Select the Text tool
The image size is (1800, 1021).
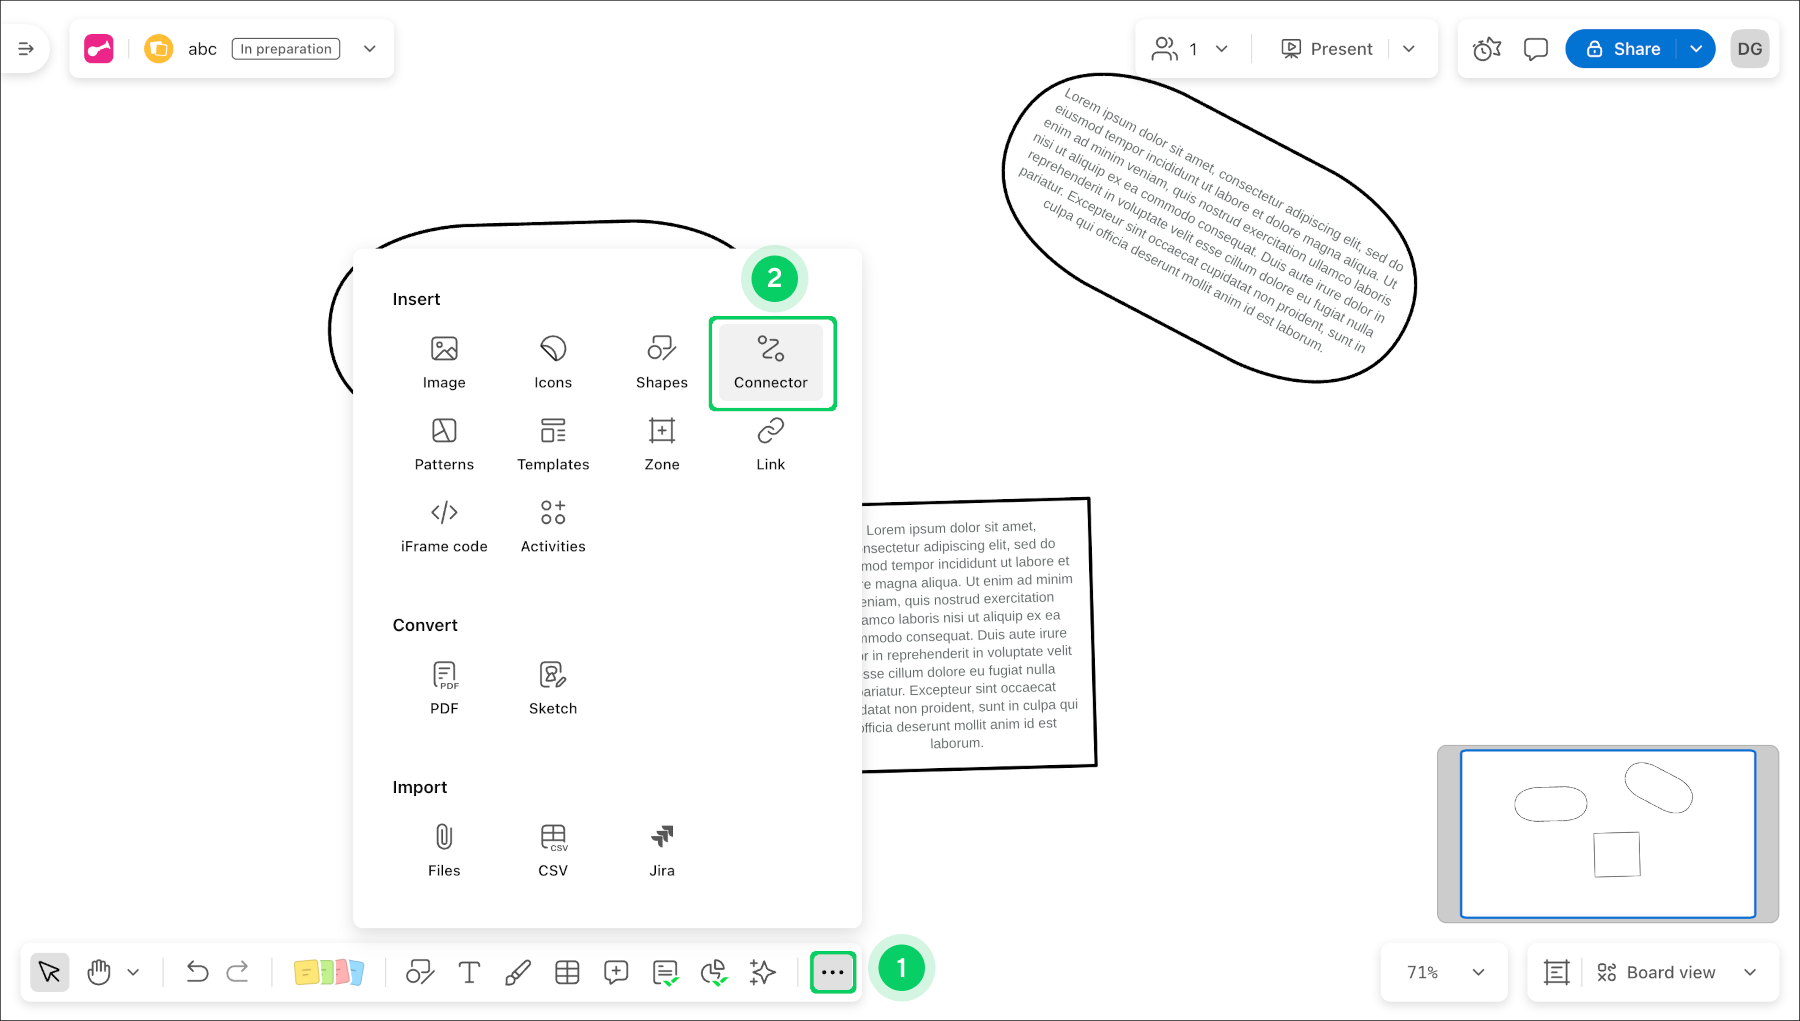(x=468, y=971)
